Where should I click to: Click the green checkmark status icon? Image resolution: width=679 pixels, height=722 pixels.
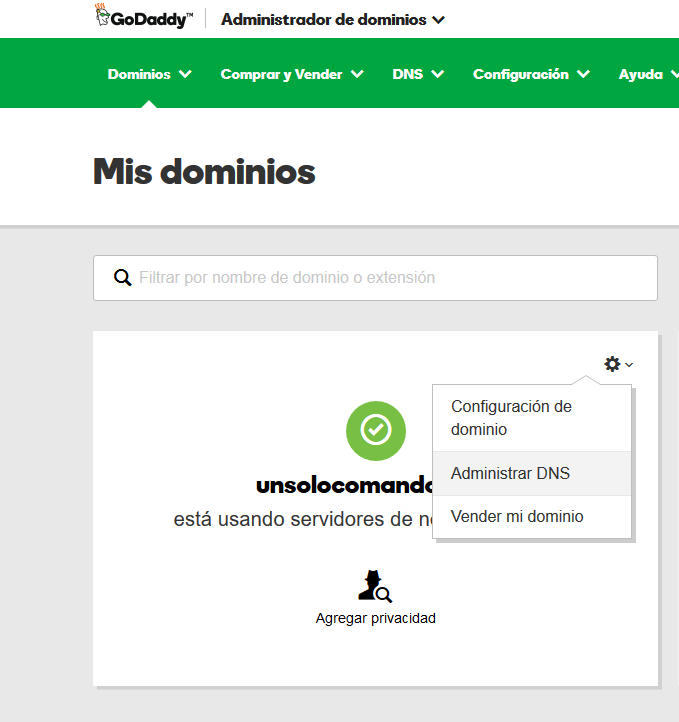click(376, 431)
